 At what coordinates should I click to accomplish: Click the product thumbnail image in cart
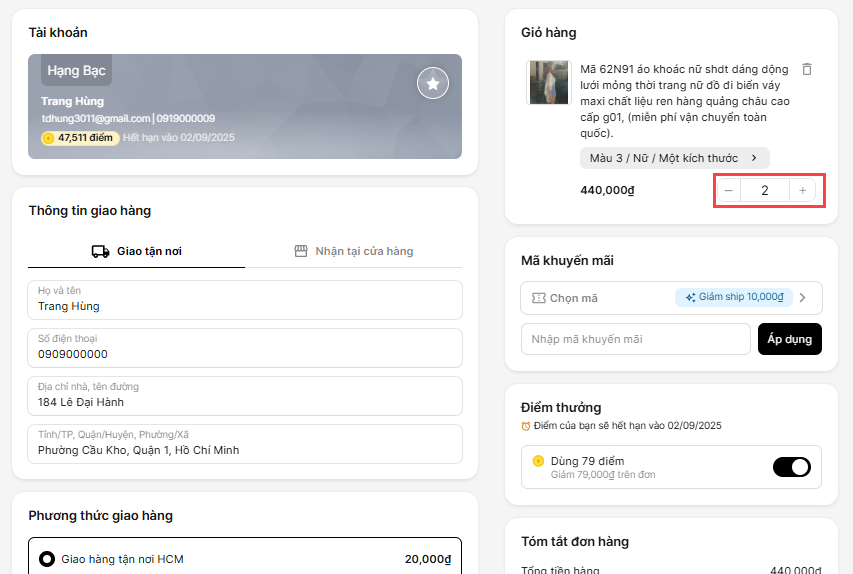tap(548, 82)
